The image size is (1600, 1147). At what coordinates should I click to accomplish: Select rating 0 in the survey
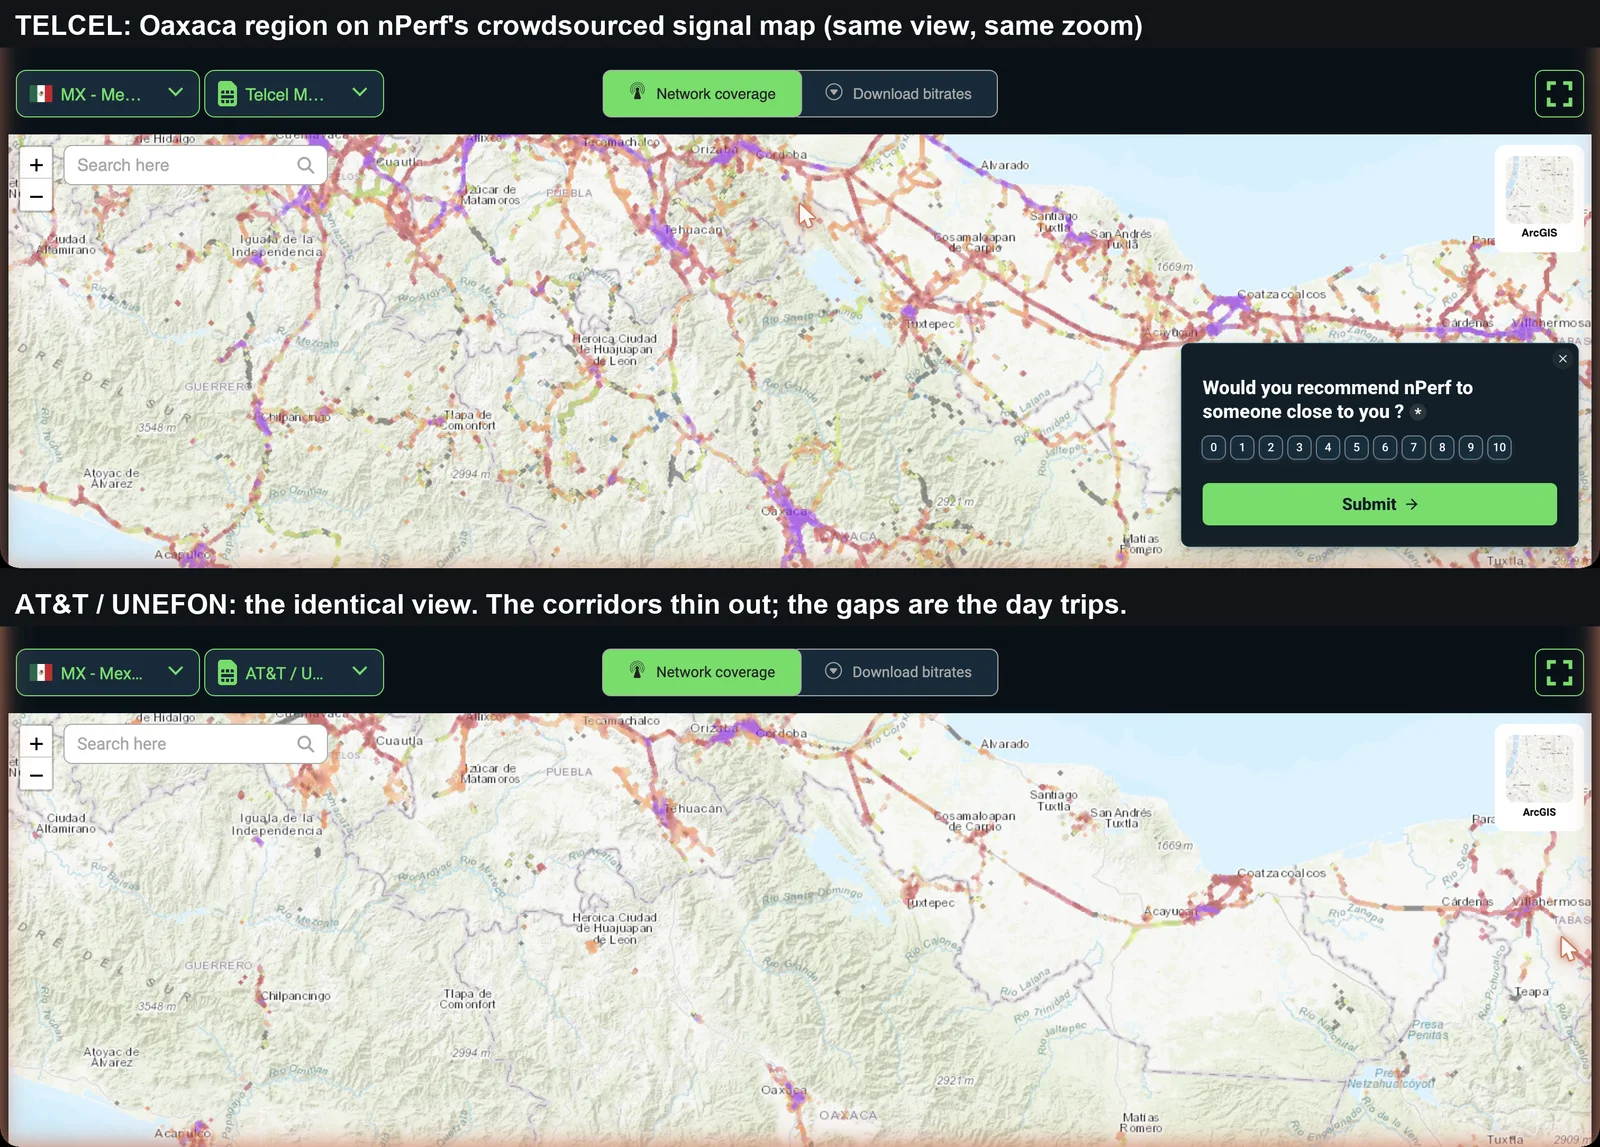click(1214, 447)
